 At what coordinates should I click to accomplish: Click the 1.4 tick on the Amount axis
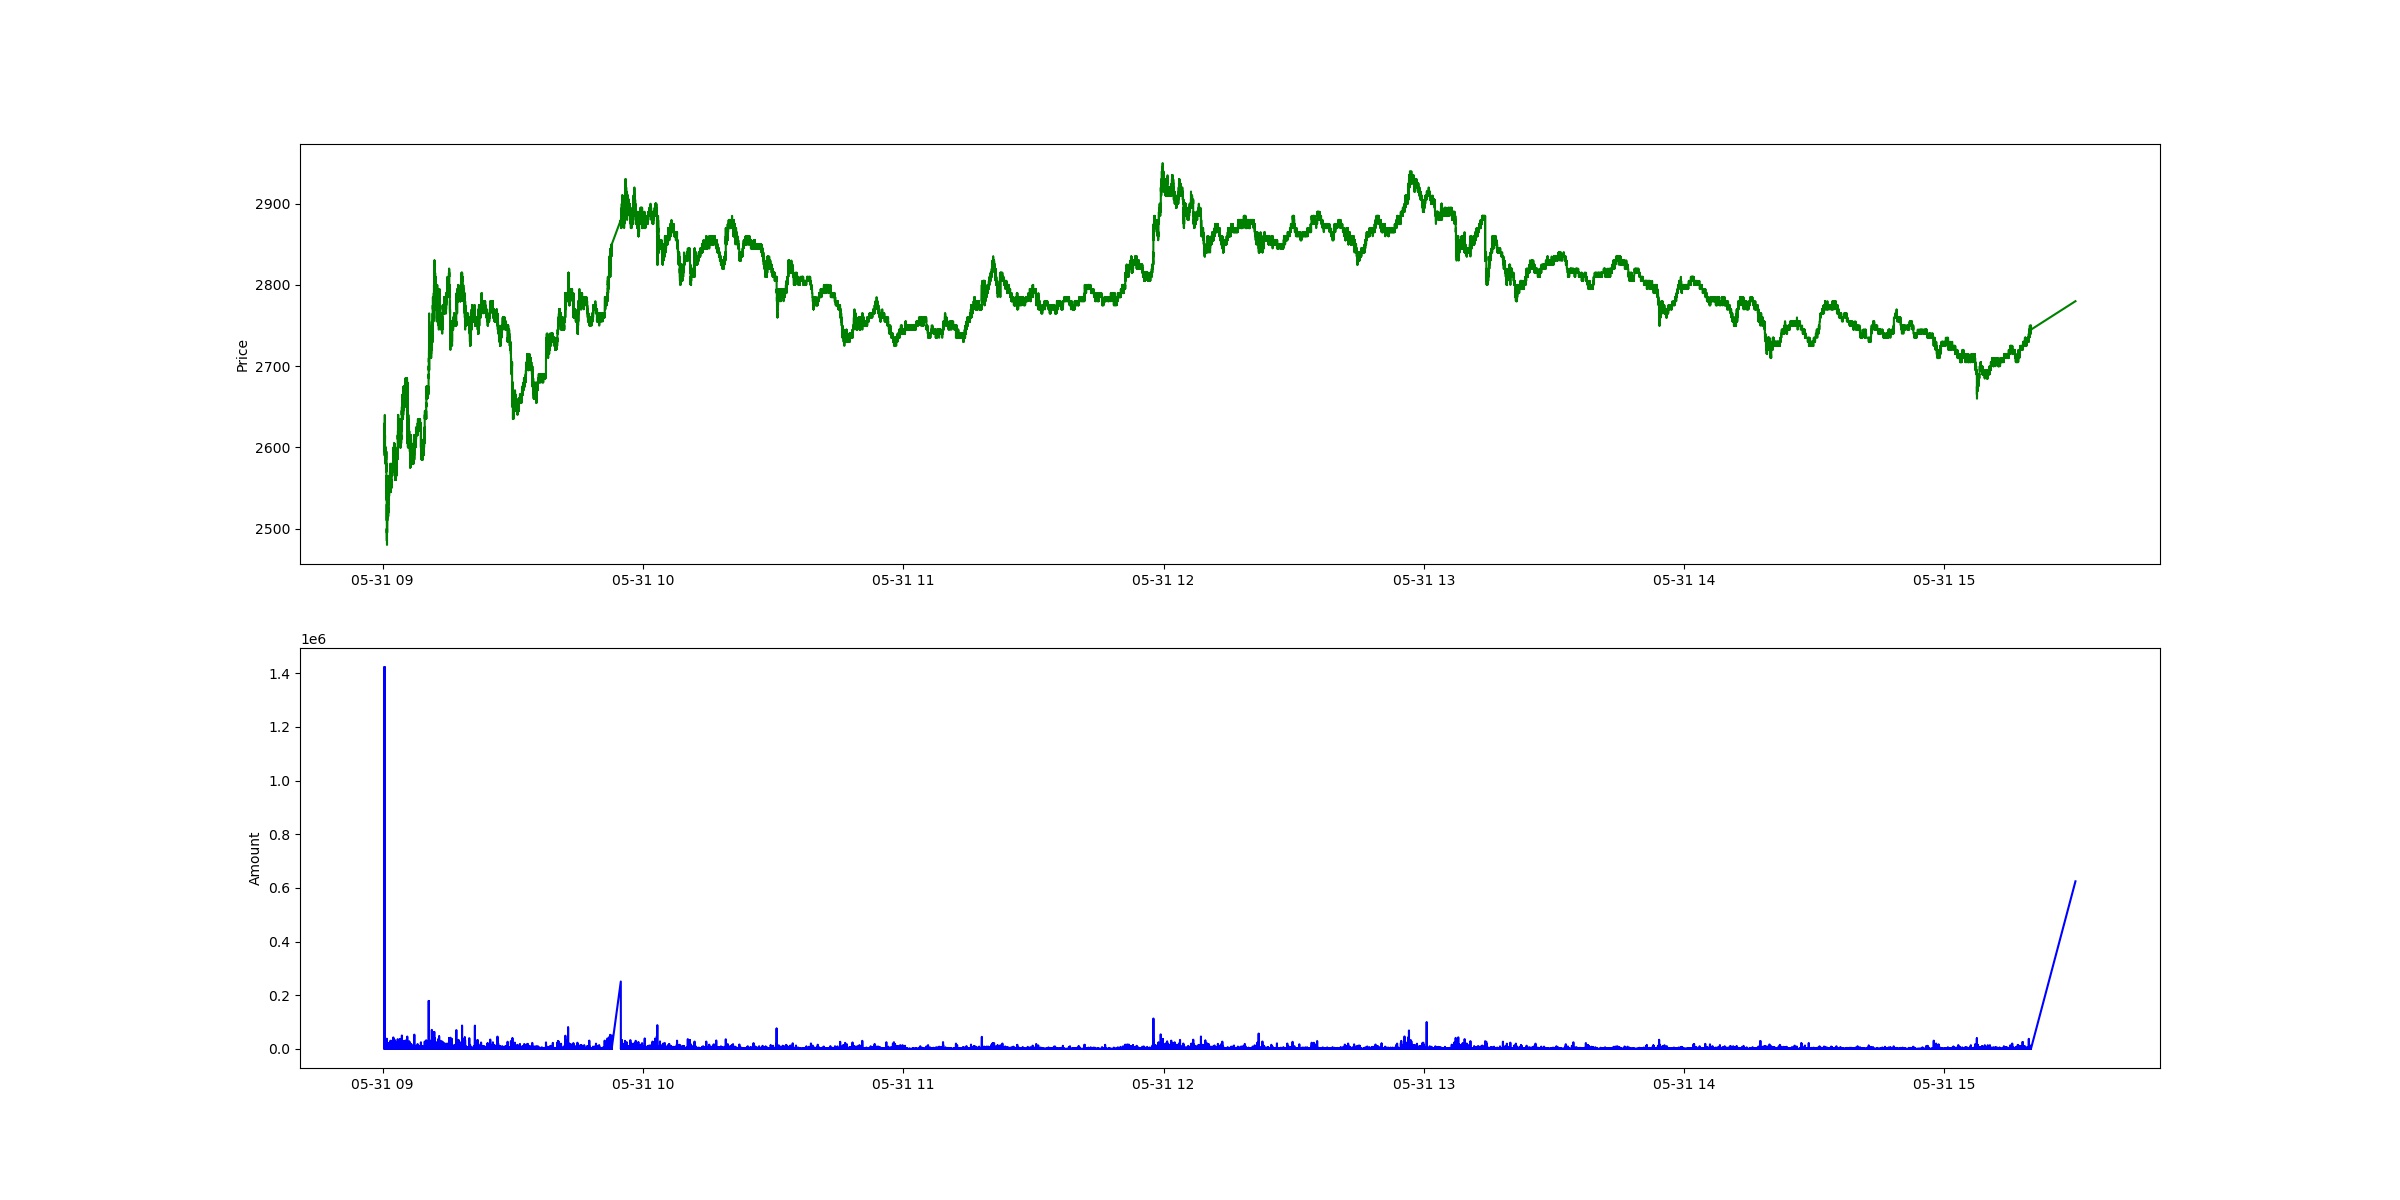coord(279,674)
